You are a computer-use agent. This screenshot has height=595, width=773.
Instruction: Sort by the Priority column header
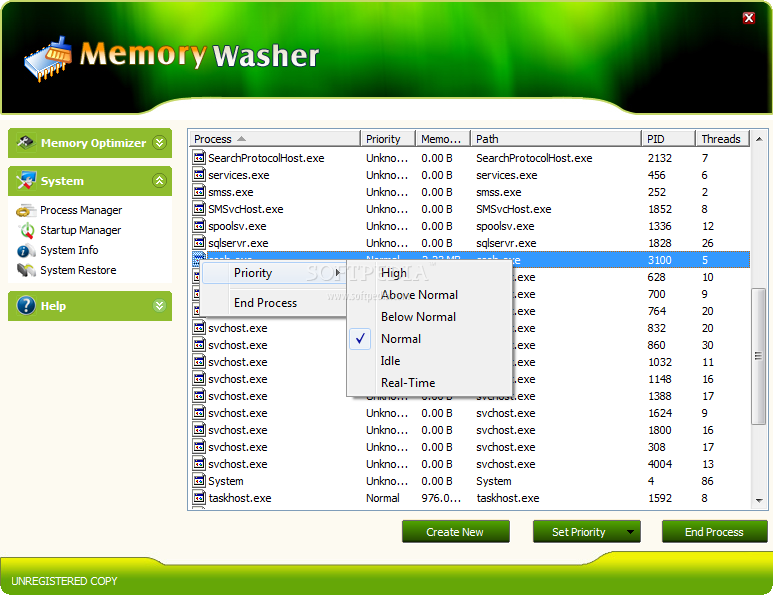(388, 139)
